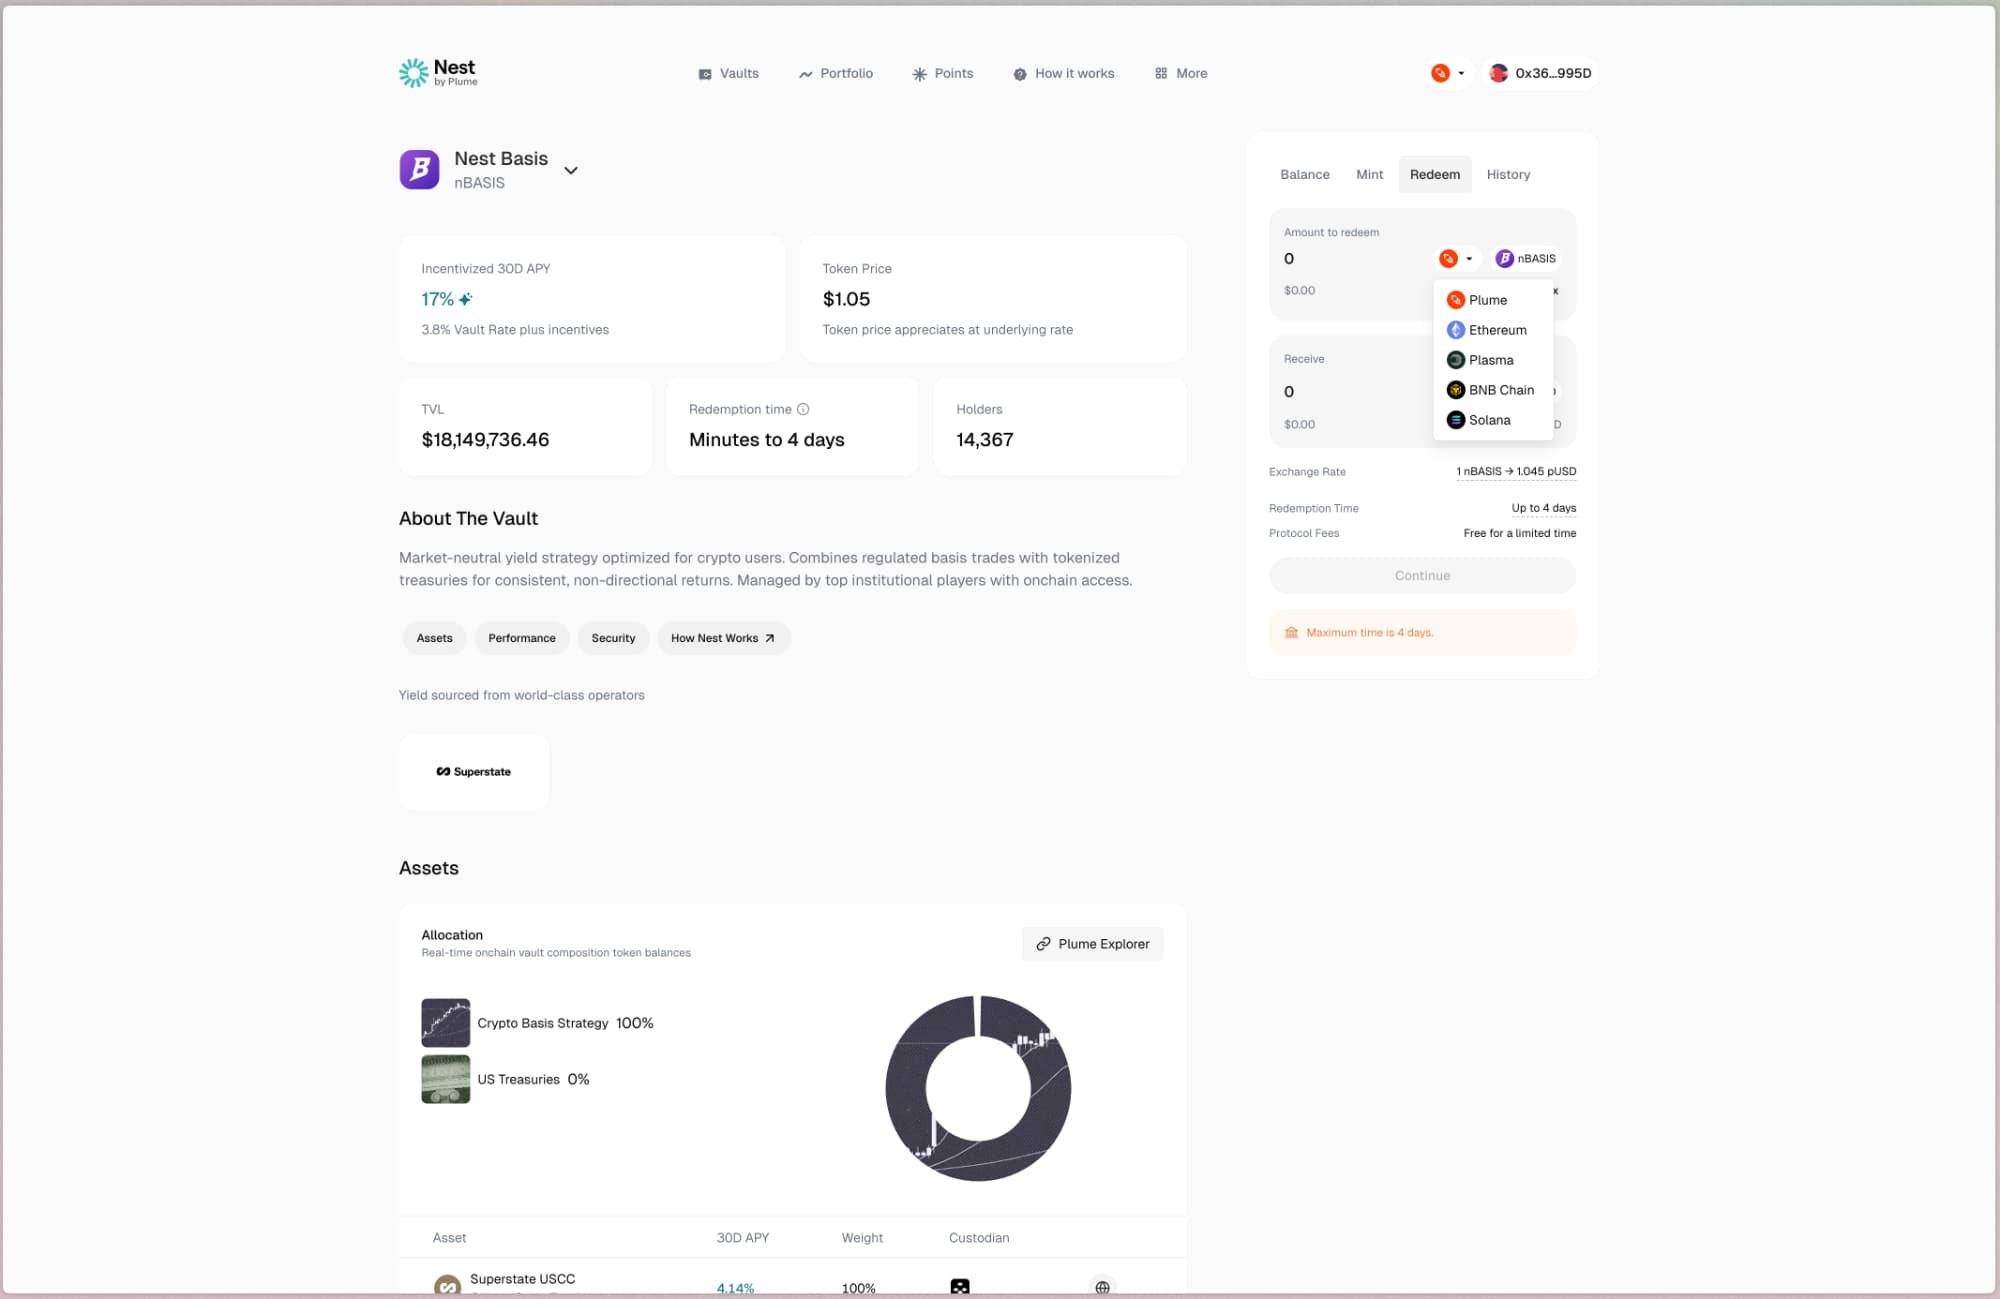The width and height of the screenshot is (2000, 1299).
Task: Open the Plume Explorer link
Action: (x=1092, y=944)
